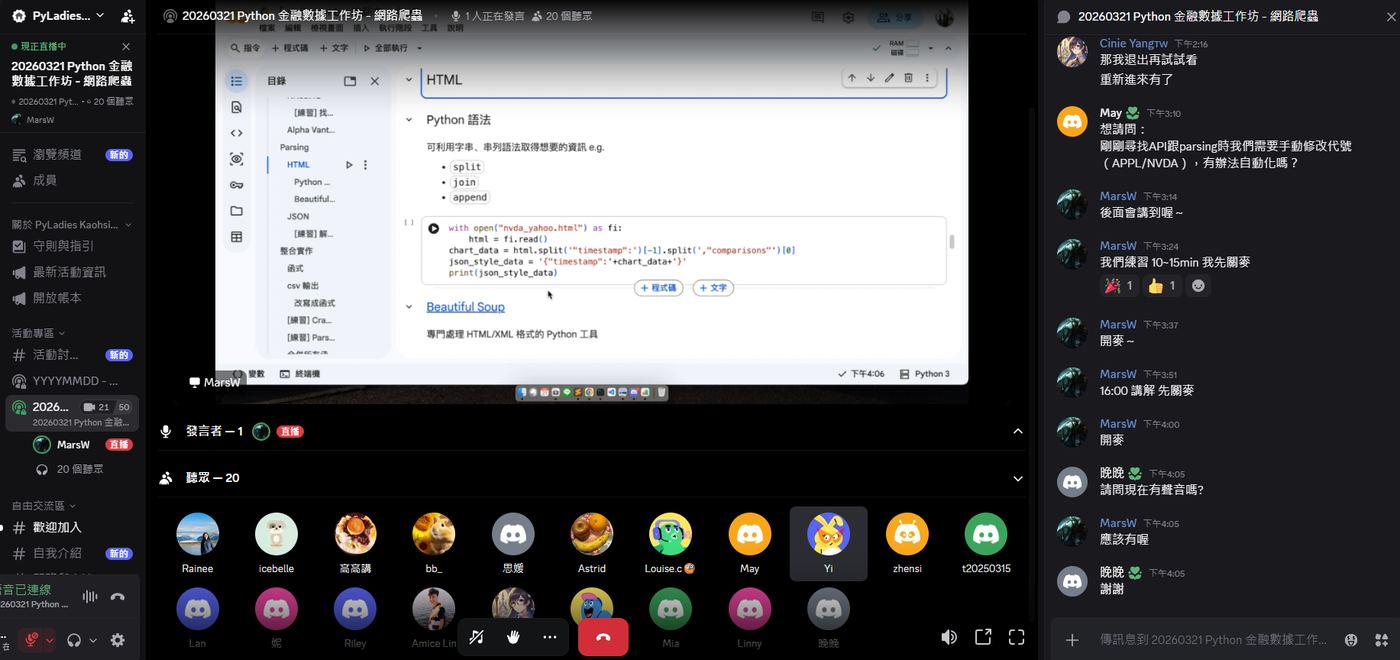This screenshot has height=660, width=1400.
Task: Toggle thumbs up reaction on MarsW's message
Action: coord(1161,286)
